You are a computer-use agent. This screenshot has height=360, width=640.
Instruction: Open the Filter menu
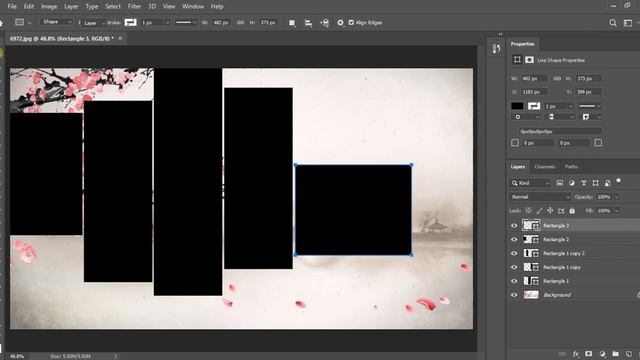(134, 7)
